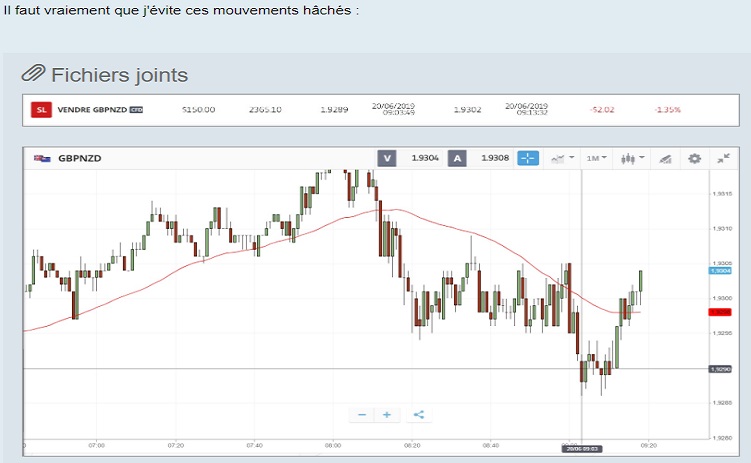Click the GBPNZD chart title

(79, 158)
